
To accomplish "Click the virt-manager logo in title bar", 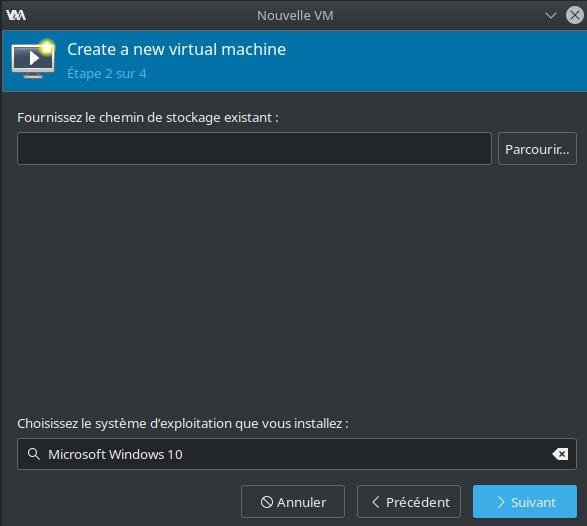I will [16, 15].
